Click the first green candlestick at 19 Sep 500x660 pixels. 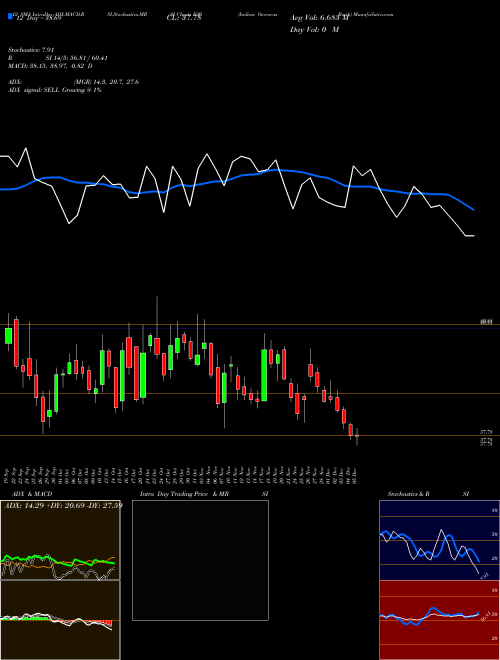(8, 336)
